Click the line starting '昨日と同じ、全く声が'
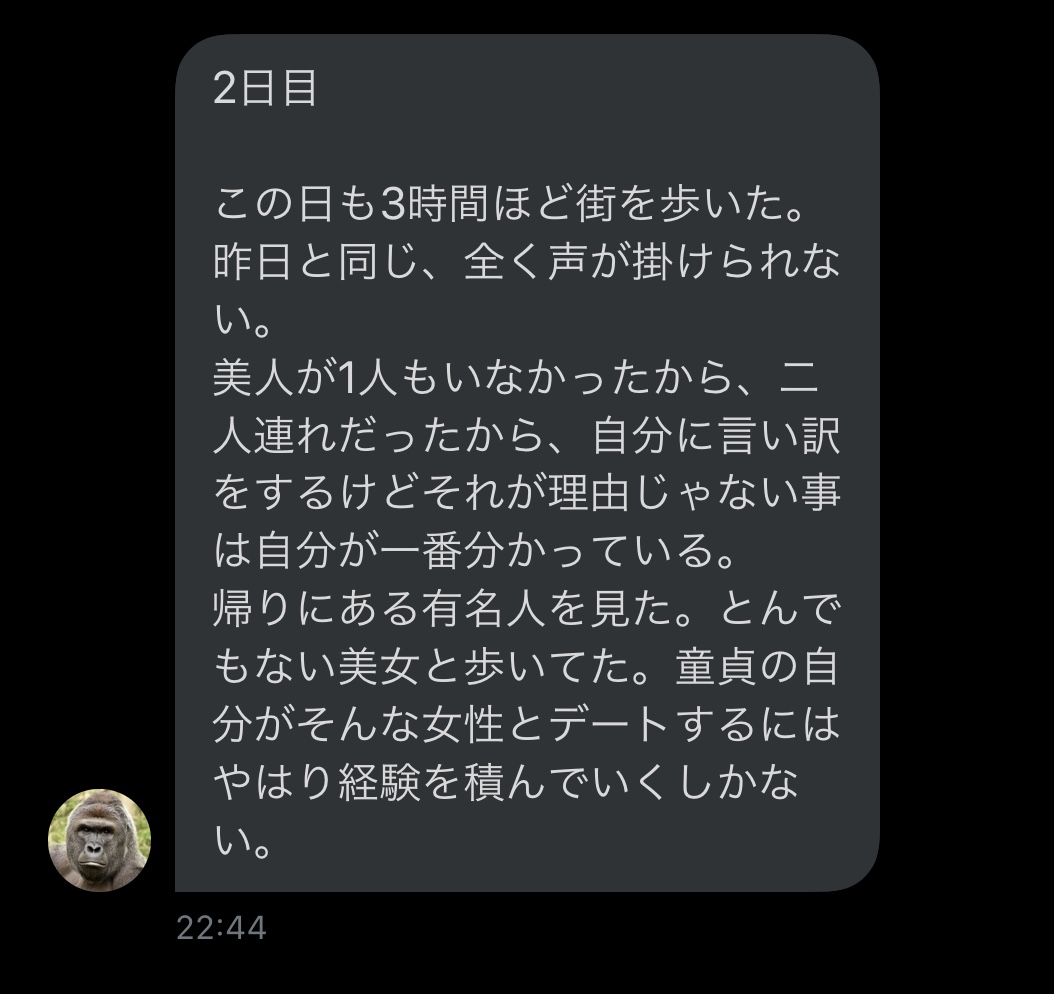The height and width of the screenshot is (994, 1054). 527,261
